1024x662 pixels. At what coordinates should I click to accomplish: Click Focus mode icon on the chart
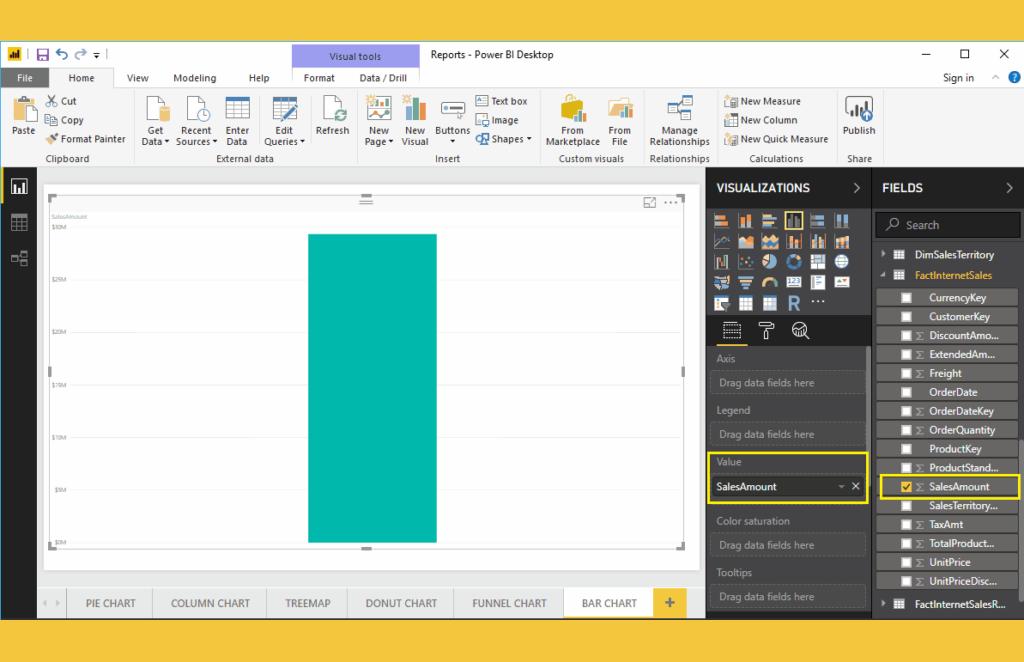pyautogui.click(x=649, y=202)
